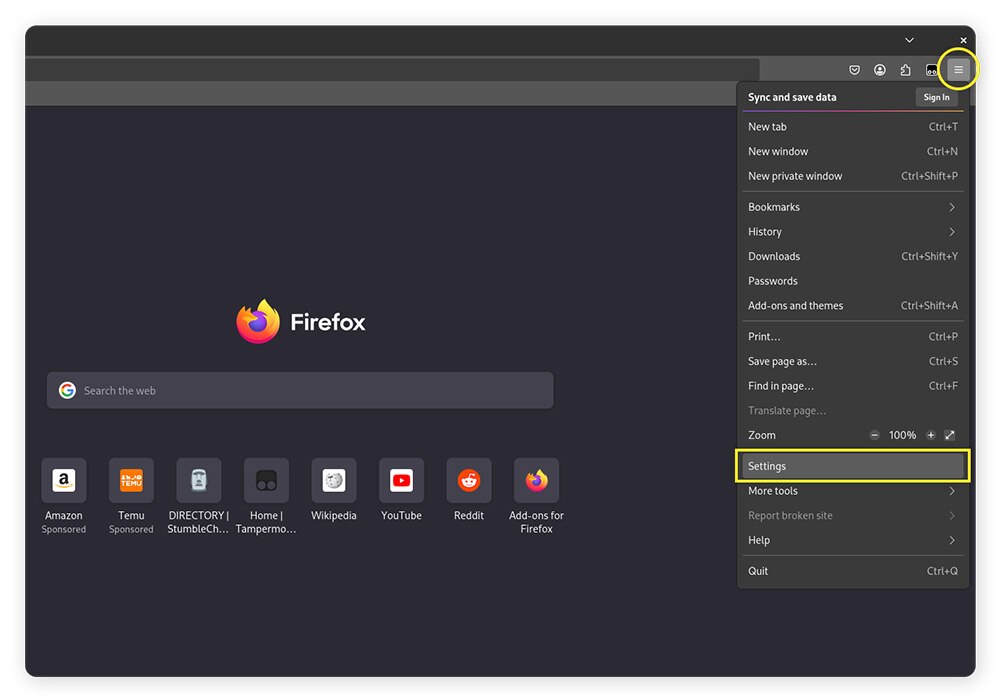Click the browser address bar

coord(392,69)
